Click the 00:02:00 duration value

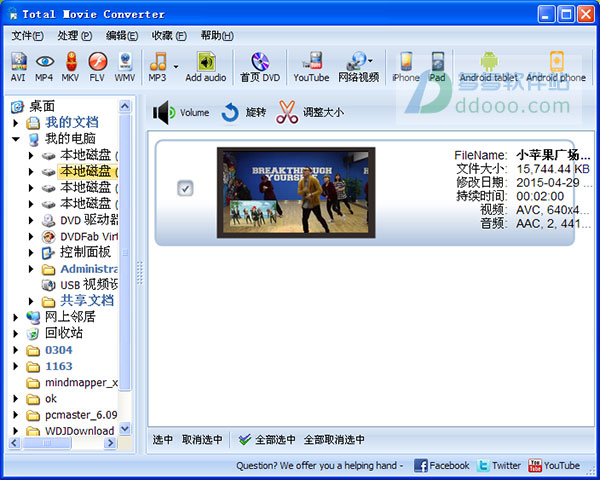[540, 196]
